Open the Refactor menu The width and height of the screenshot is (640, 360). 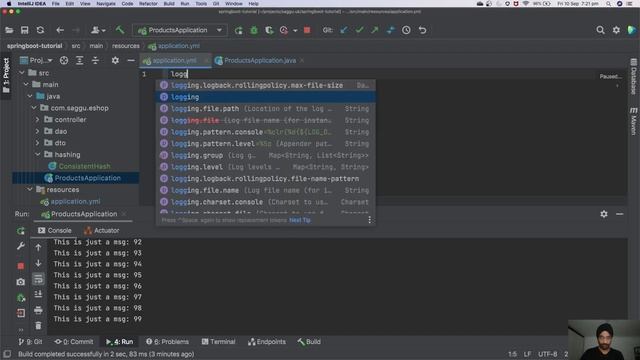[148, 4]
